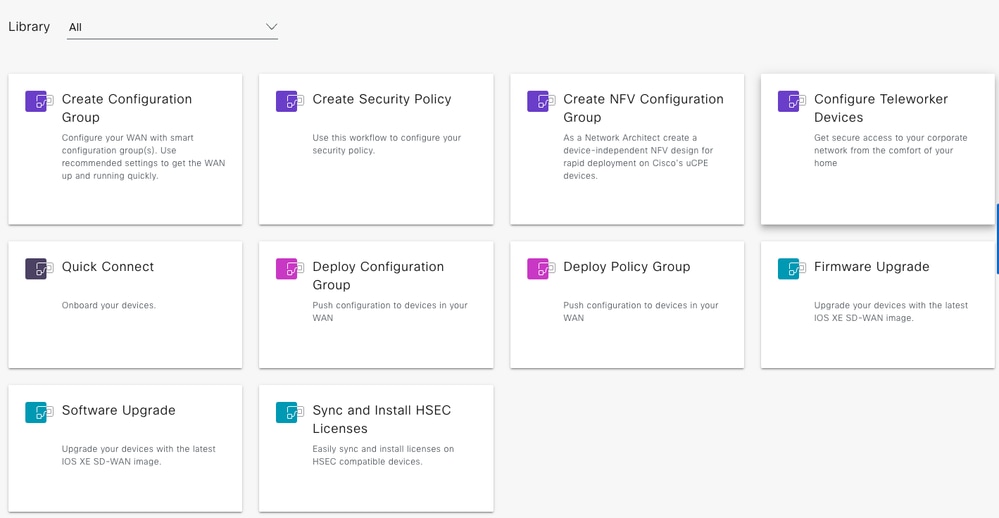Viewport: 999px width, 518px height.
Task: Click "Get secure access to your corporate network" text
Action: [x=891, y=150]
